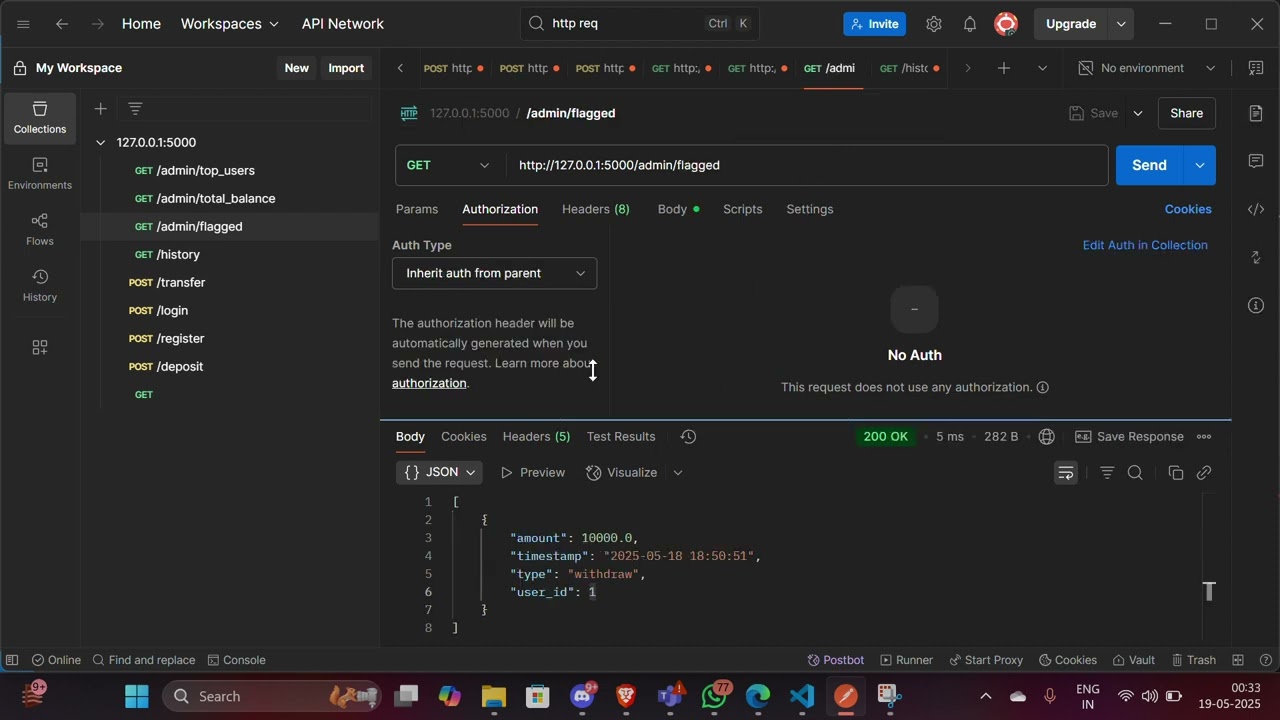Open the tab list chevron dropdown
The height and width of the screenshot is (720, 1280).
click(x=1042, y=68)
